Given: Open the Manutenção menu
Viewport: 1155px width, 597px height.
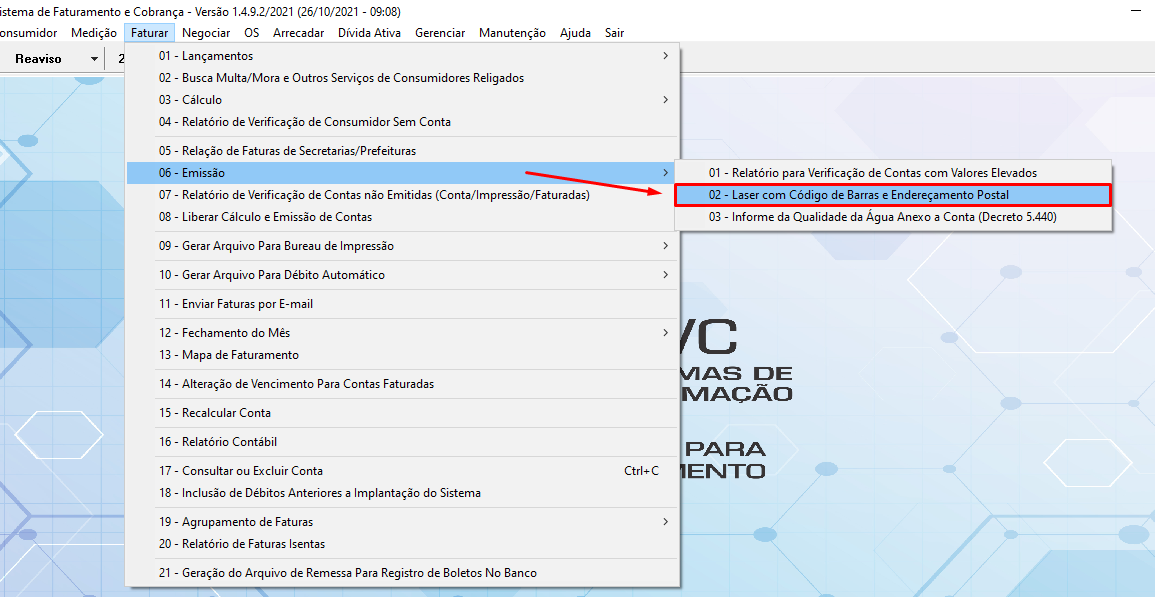Looking at the screenshot, I should [512, 33].
